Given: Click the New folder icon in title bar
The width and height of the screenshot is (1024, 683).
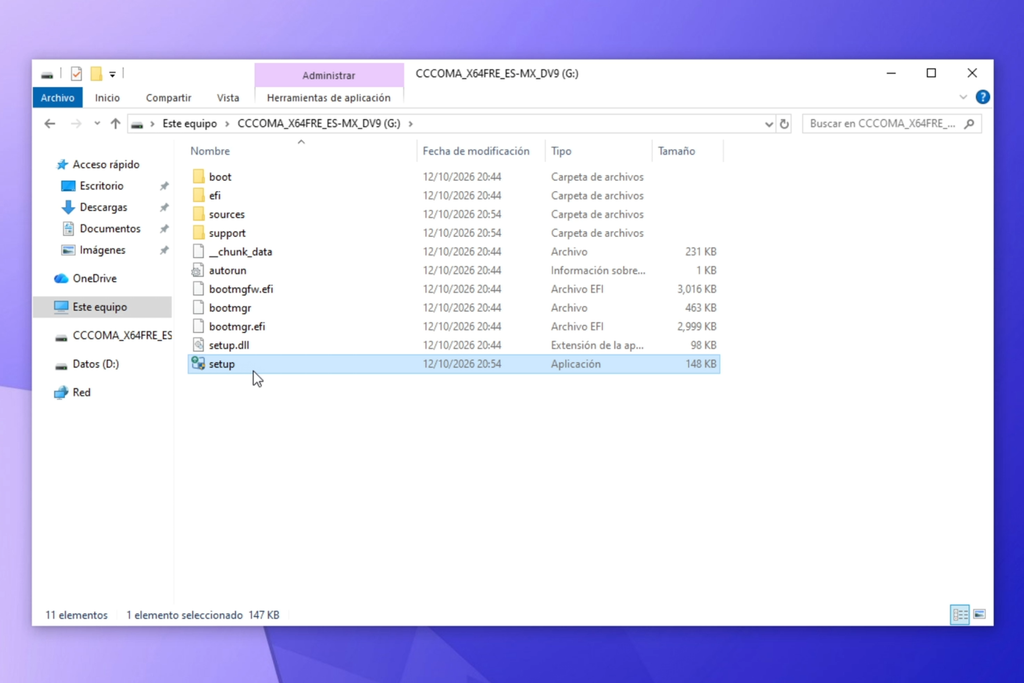Looking at the screenshot, I should (96, 74).
